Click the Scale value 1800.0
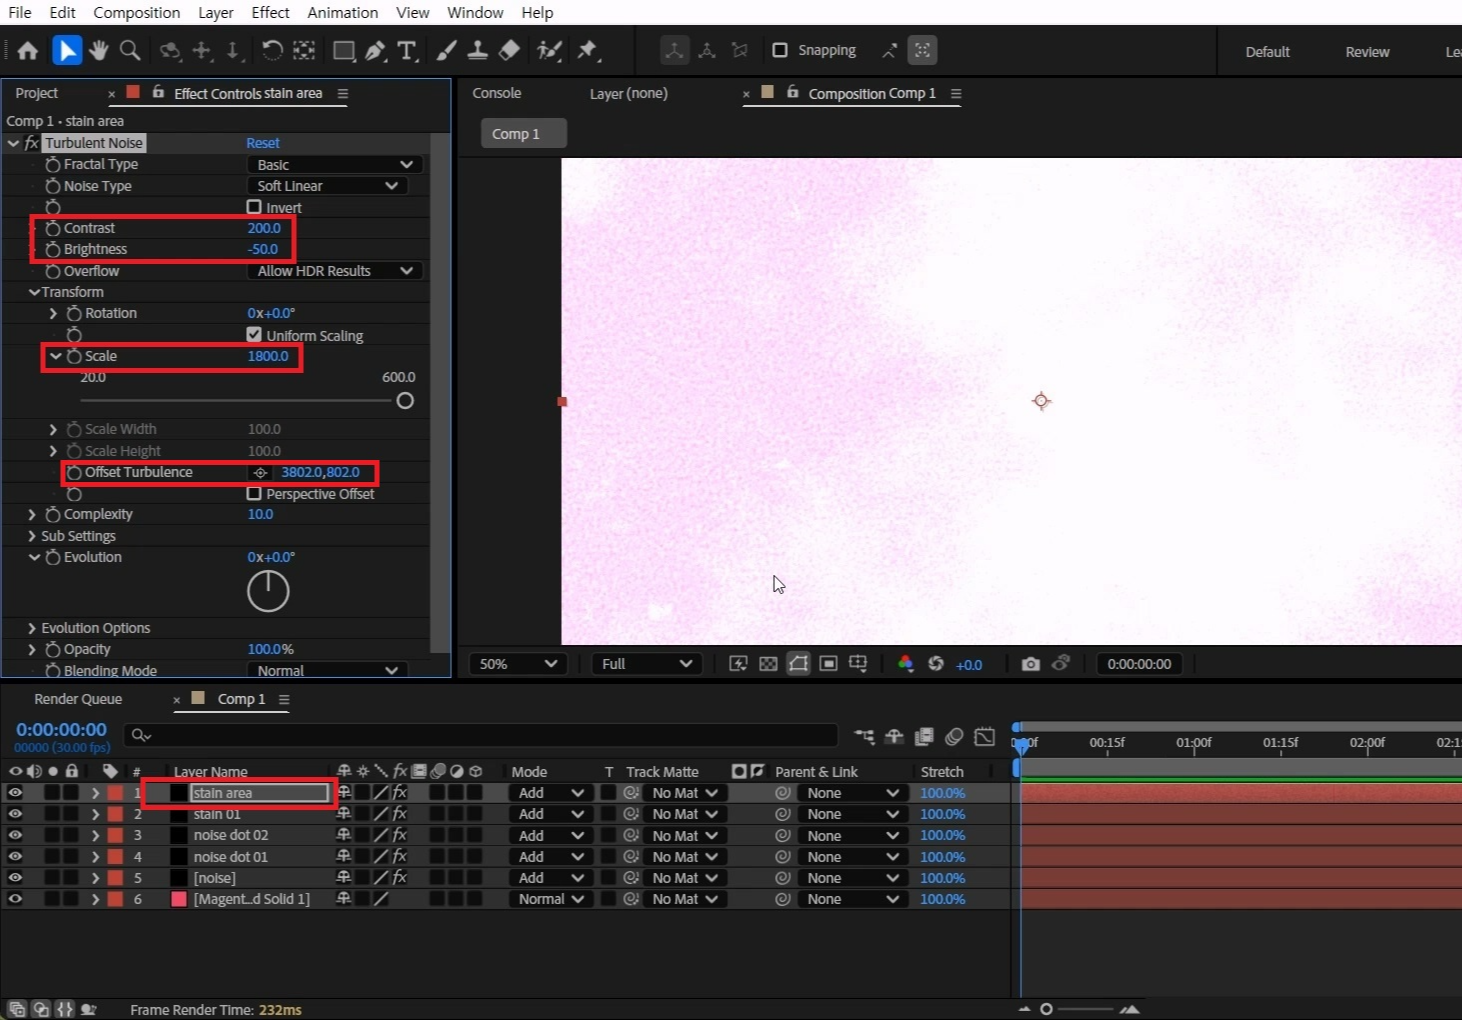Viewport: 1462px width, 1020px height. (x=268, y=356)
